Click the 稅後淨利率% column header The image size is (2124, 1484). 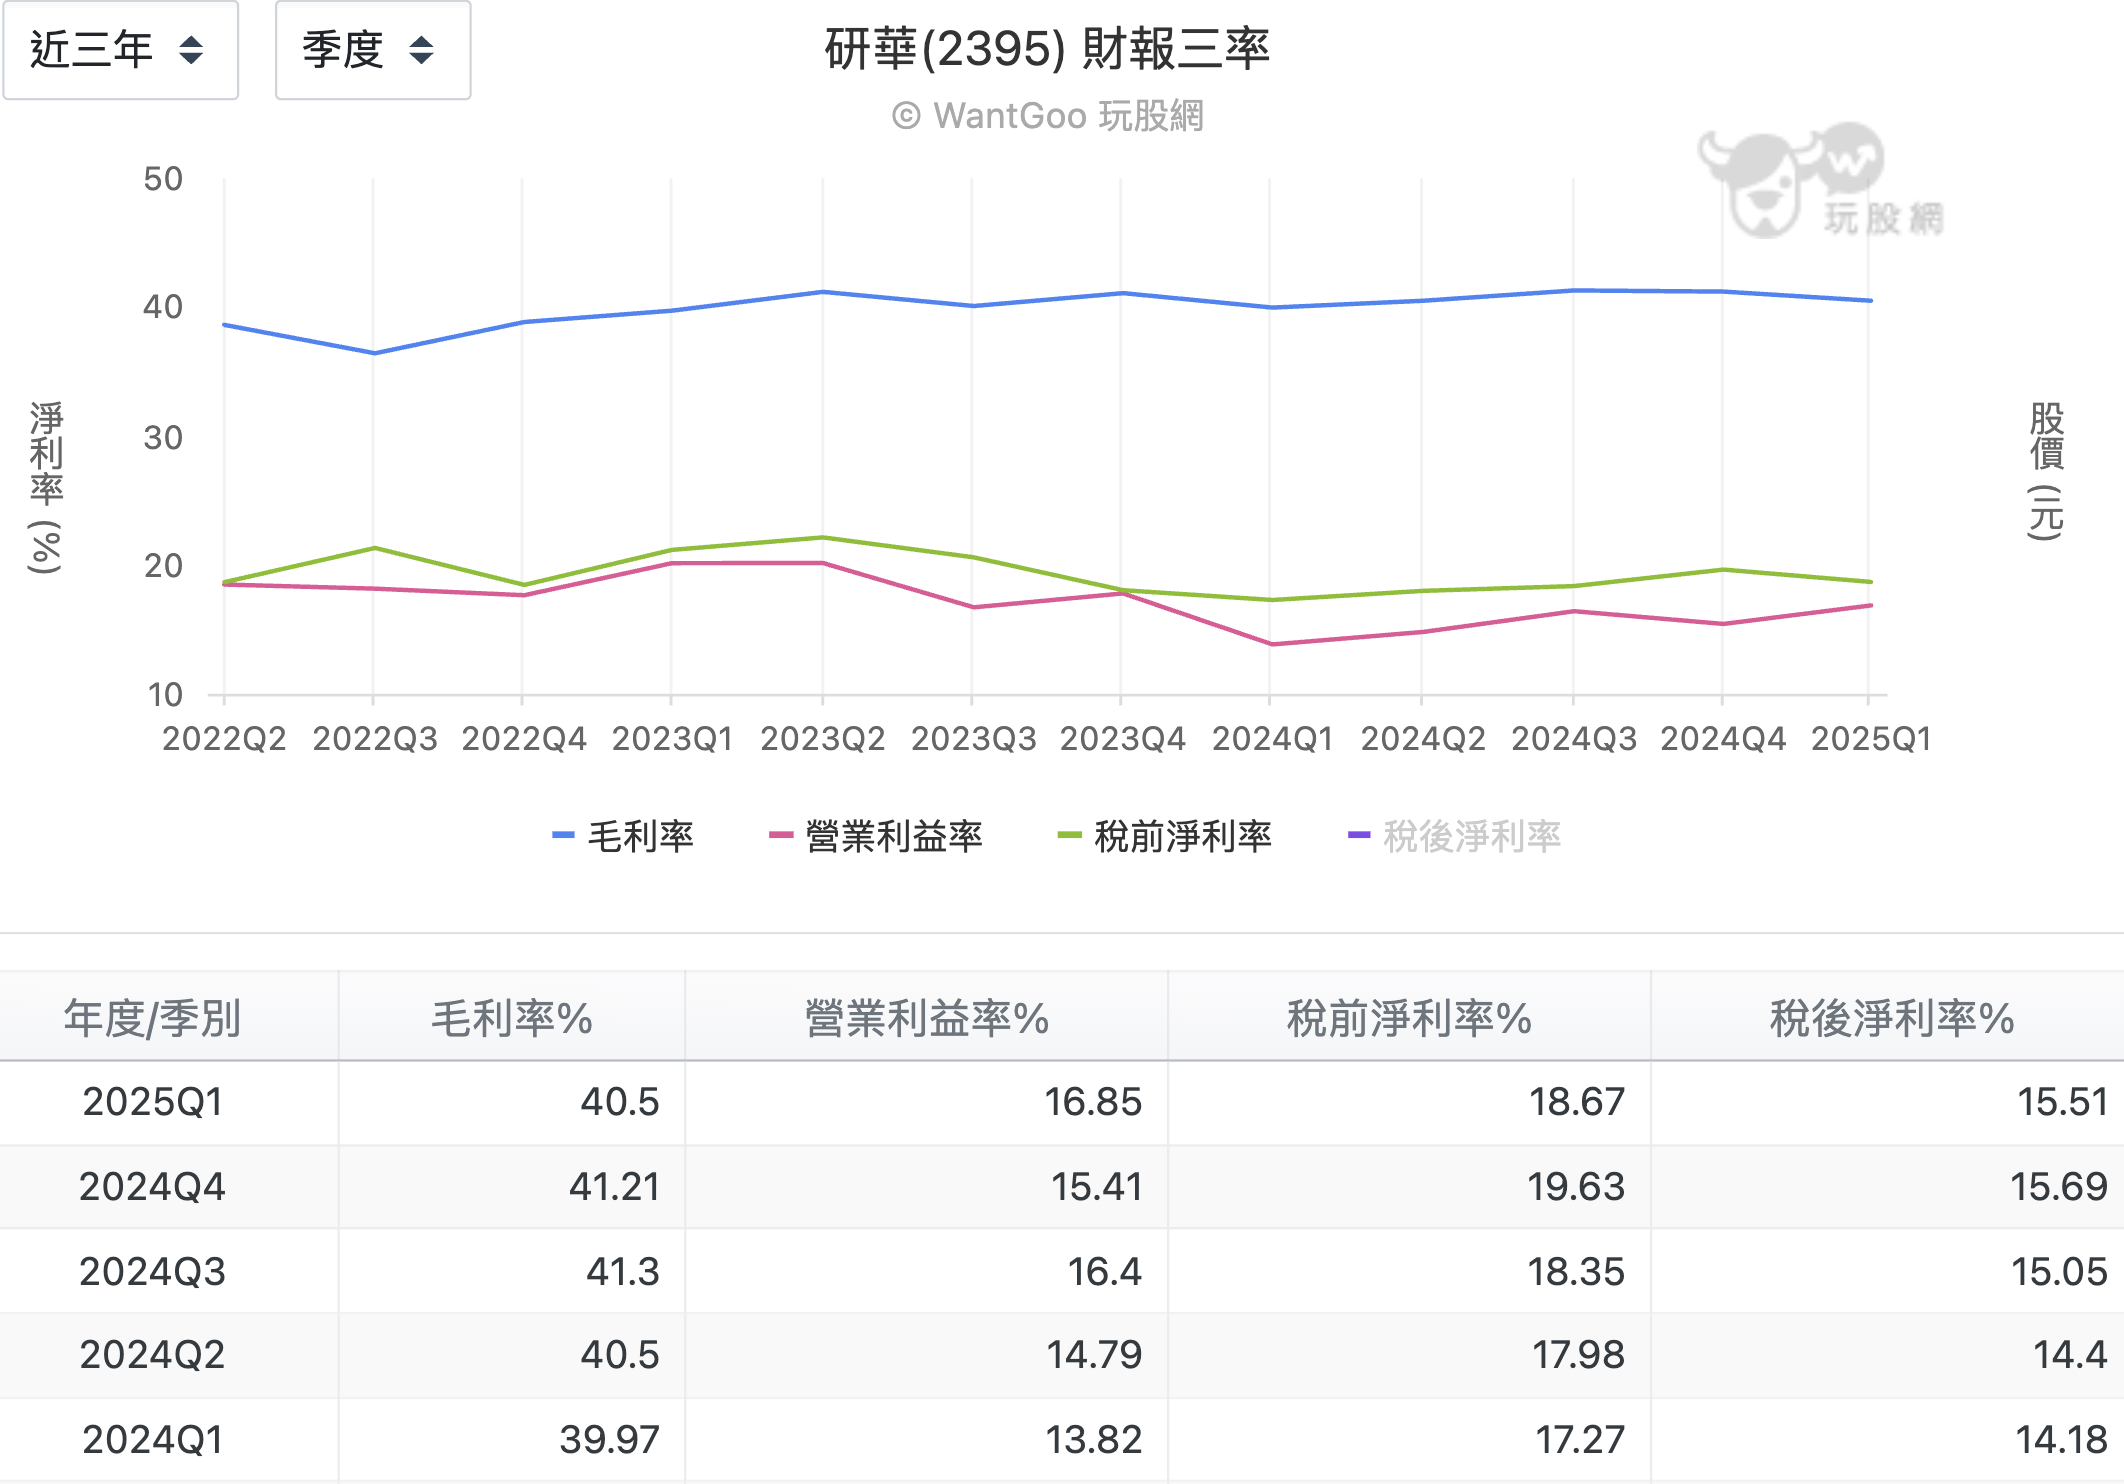coord(1891,1018)
